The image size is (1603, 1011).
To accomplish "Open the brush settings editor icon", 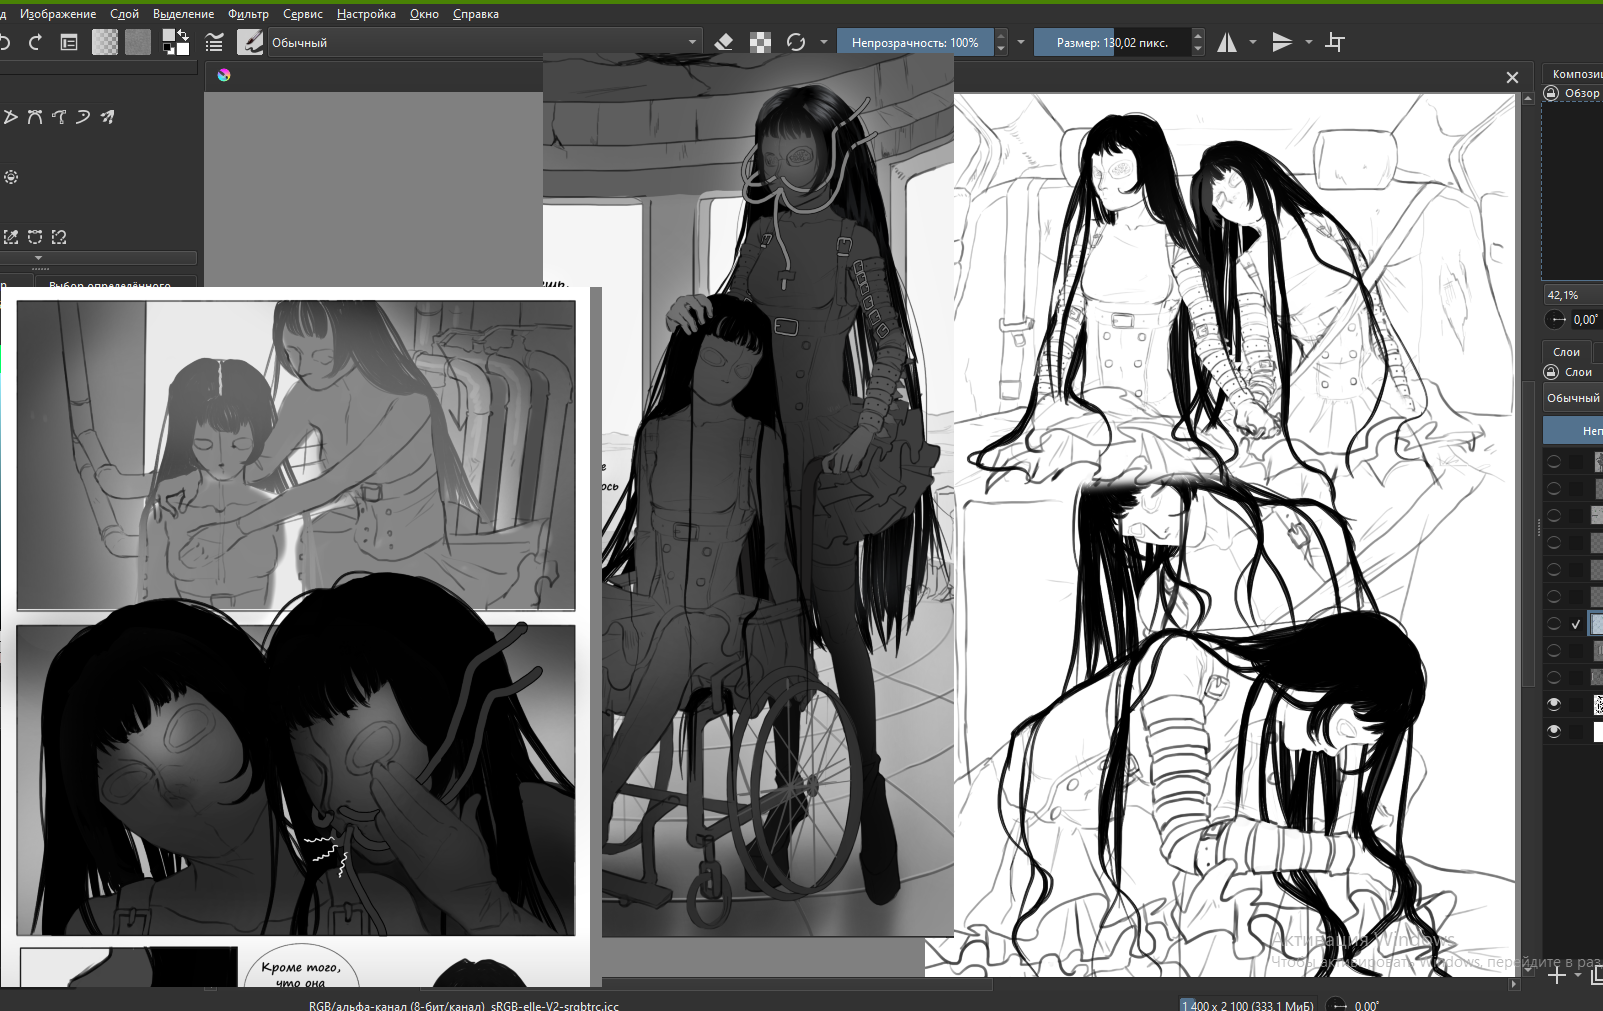I will (x=214, y=42).
